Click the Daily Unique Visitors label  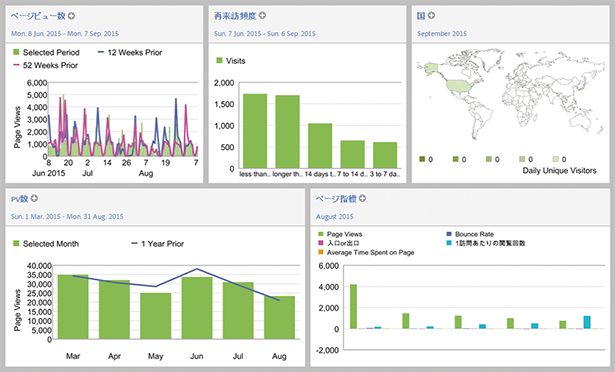tap(559, 171)
